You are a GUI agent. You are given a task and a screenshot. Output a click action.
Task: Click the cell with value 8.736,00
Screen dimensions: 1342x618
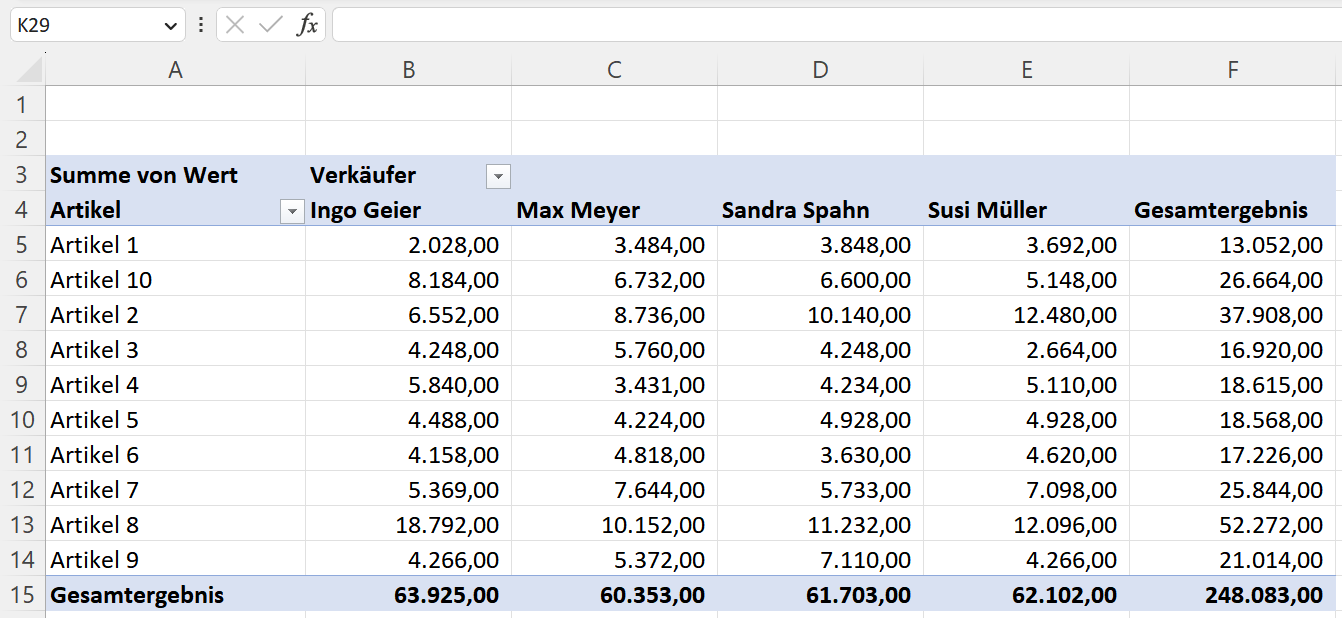(x=614, y=314)
